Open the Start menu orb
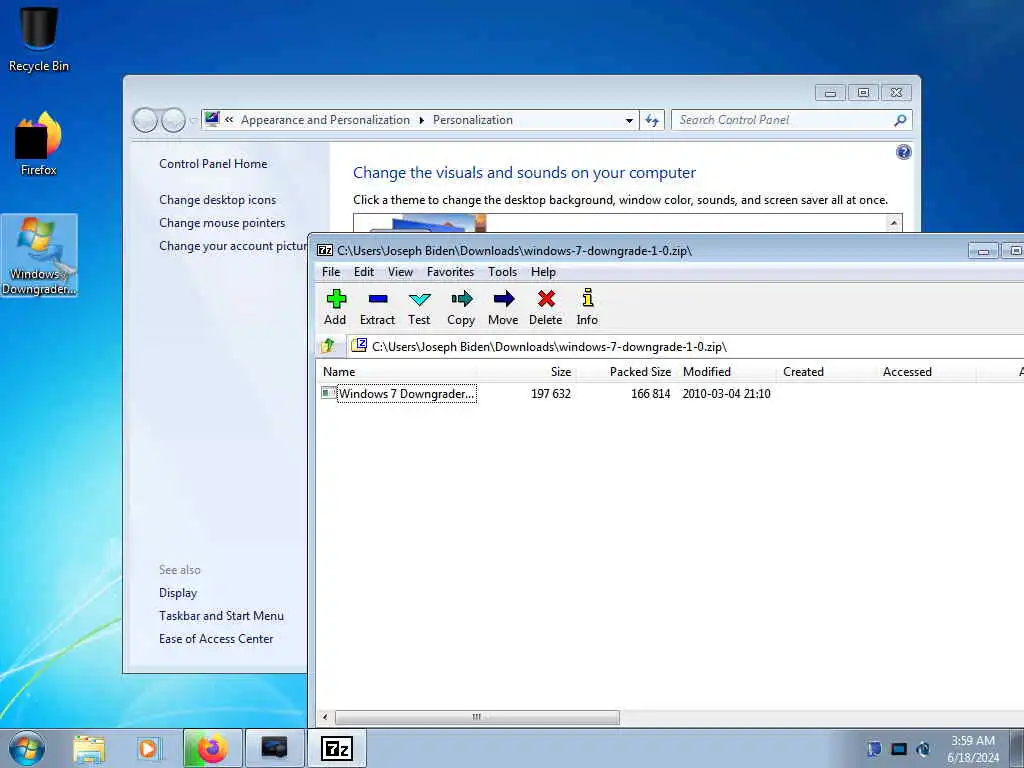The width and height of the screenshot is (1024, 768). (x=27, y=748)
